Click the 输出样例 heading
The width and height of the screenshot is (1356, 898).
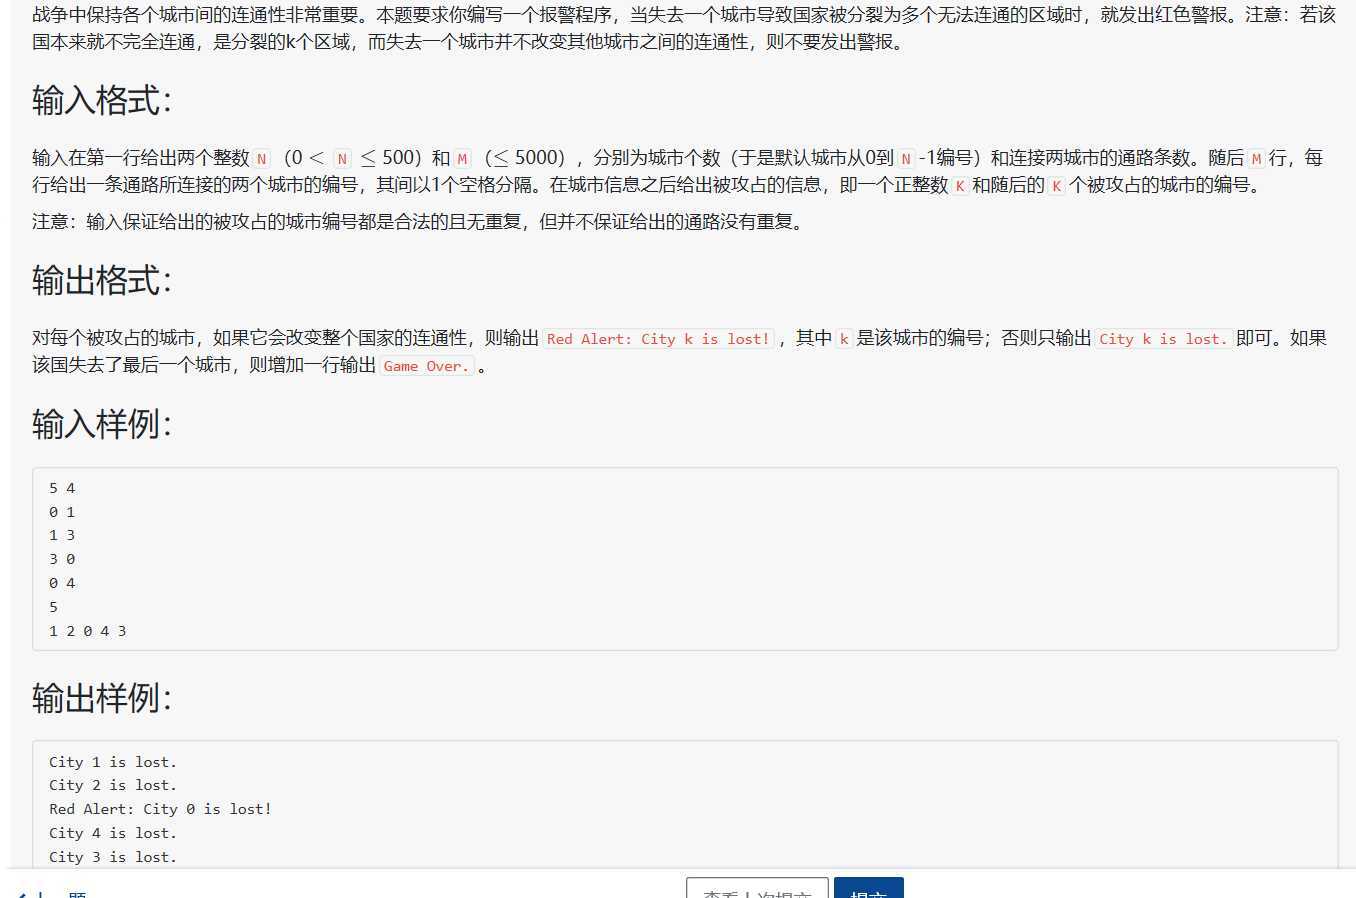point(102,698)
